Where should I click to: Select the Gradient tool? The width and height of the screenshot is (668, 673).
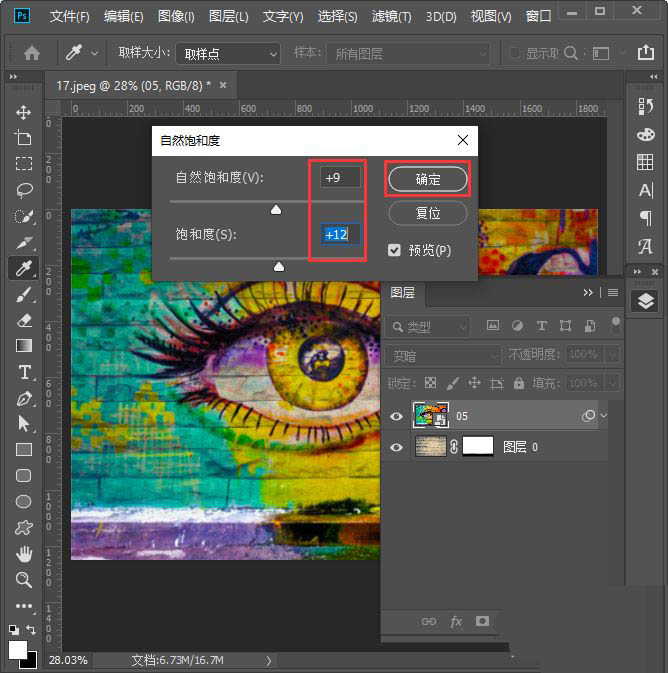point(24,346)
